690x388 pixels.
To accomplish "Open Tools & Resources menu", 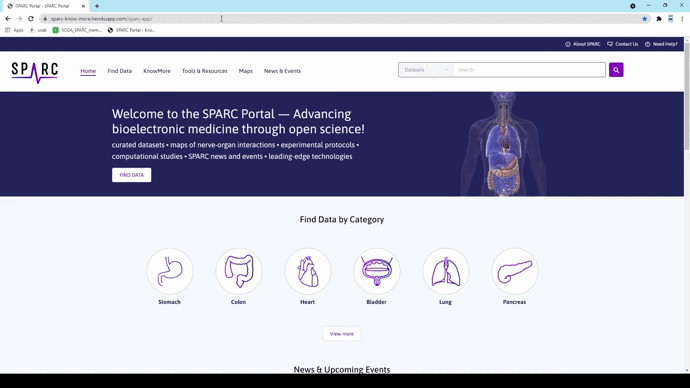I will click(205, 71).
